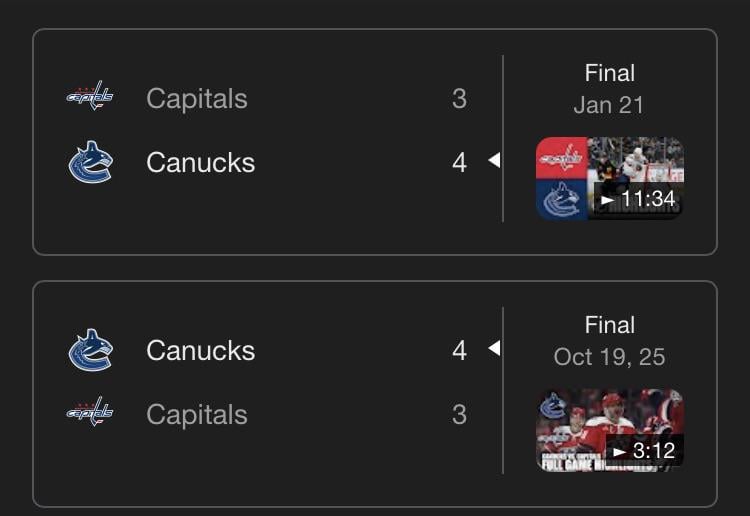Image resolution: width=750 pixels, height=516 pixels.
Task: Click the Capitals logo in the Oct 19 game
Action: pyautogui.click(x=90, y=413)
